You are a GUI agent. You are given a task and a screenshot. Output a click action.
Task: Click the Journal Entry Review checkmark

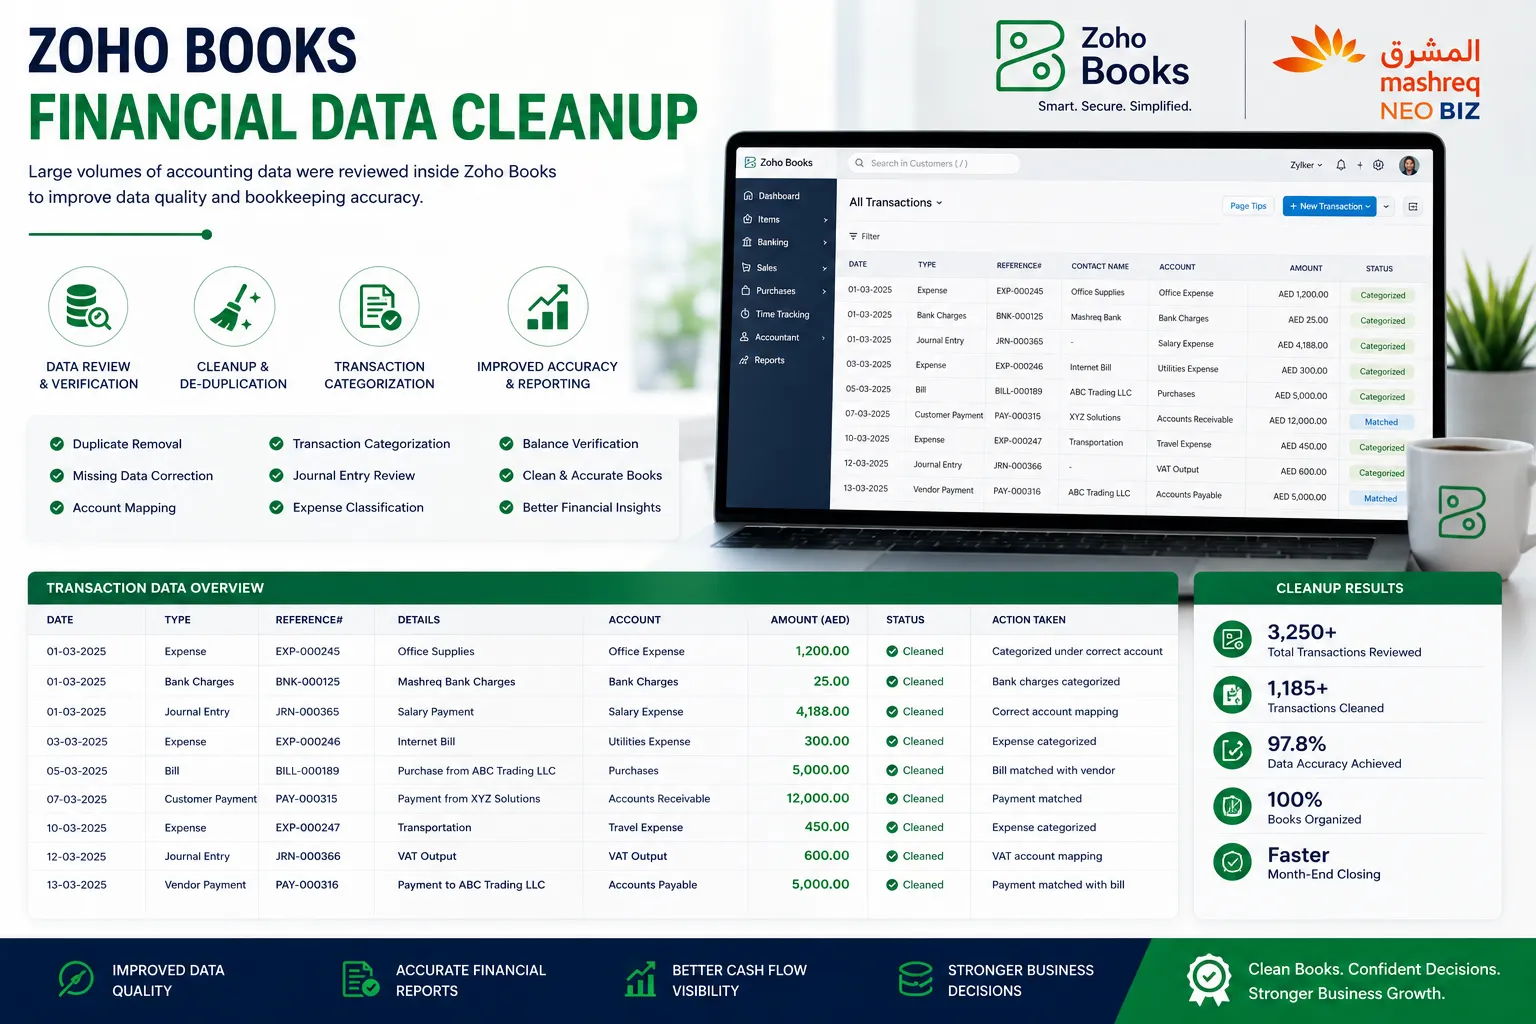(x=276, y=476)
